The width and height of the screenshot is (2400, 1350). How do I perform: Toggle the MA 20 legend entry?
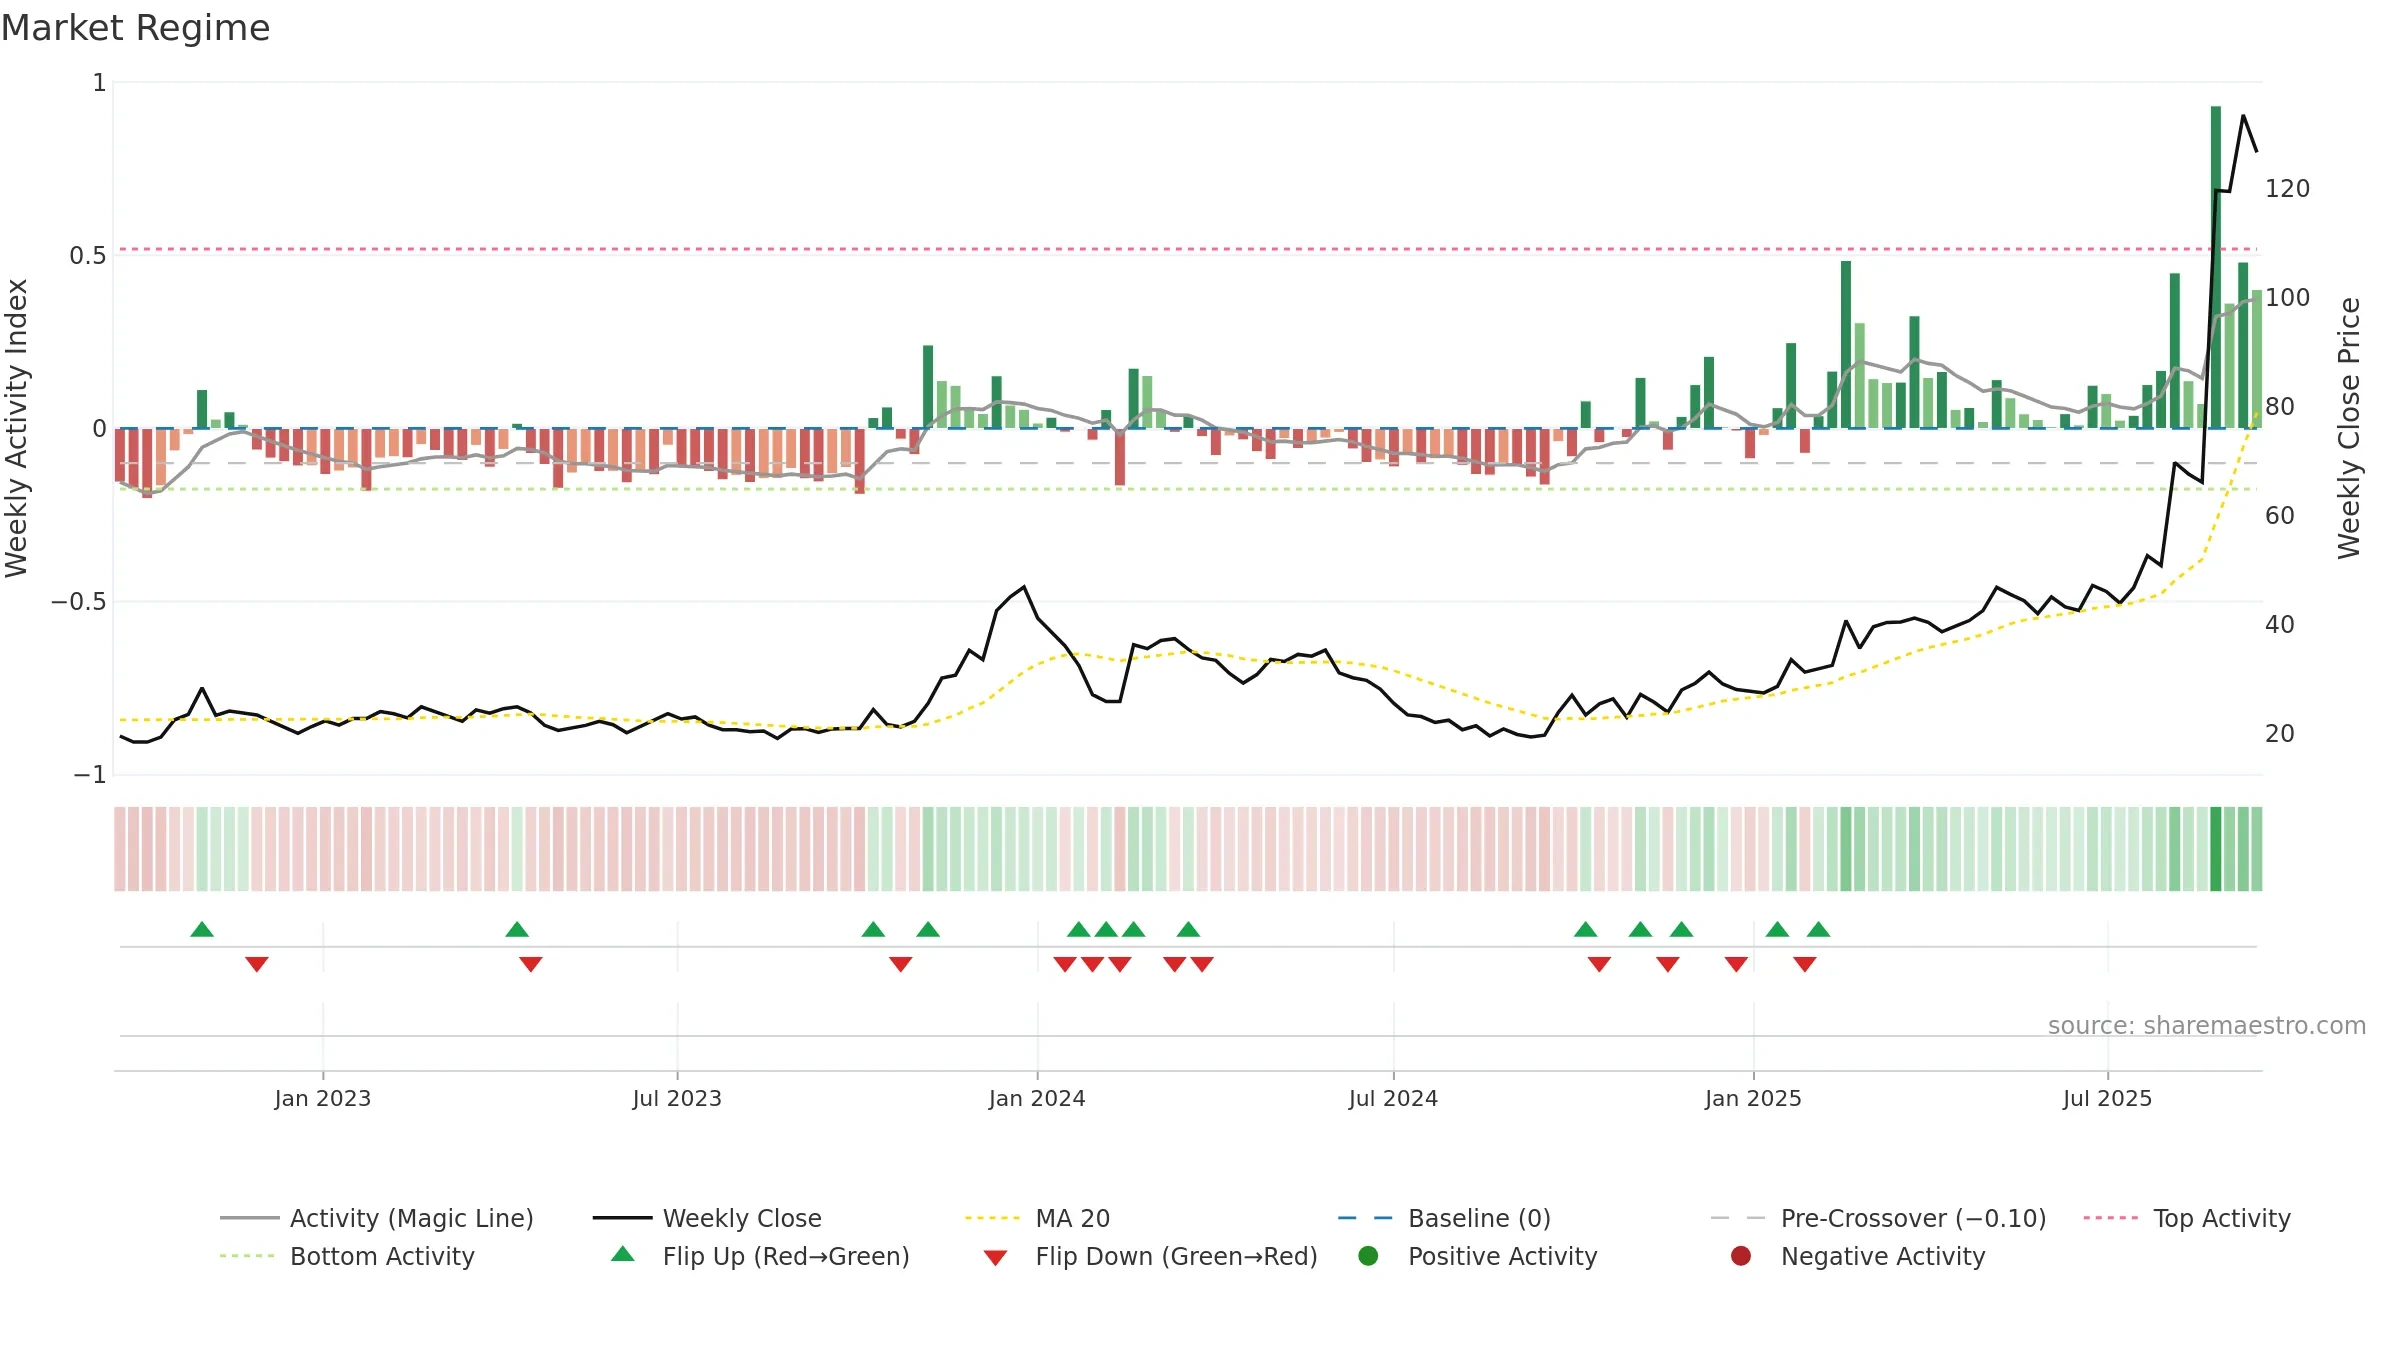tap(1037, 1218)
